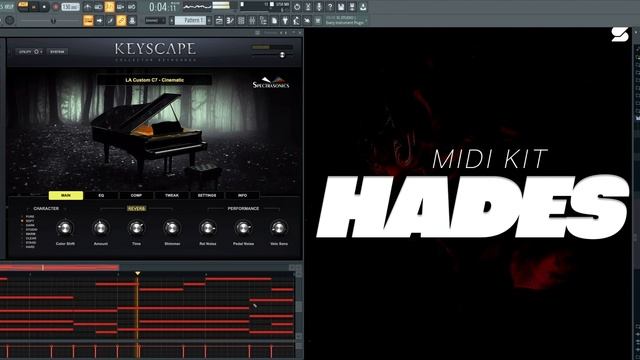Screen dimensions: 640x360
Task: Click the circular undo history icon
Action: [x=297, y=7]
